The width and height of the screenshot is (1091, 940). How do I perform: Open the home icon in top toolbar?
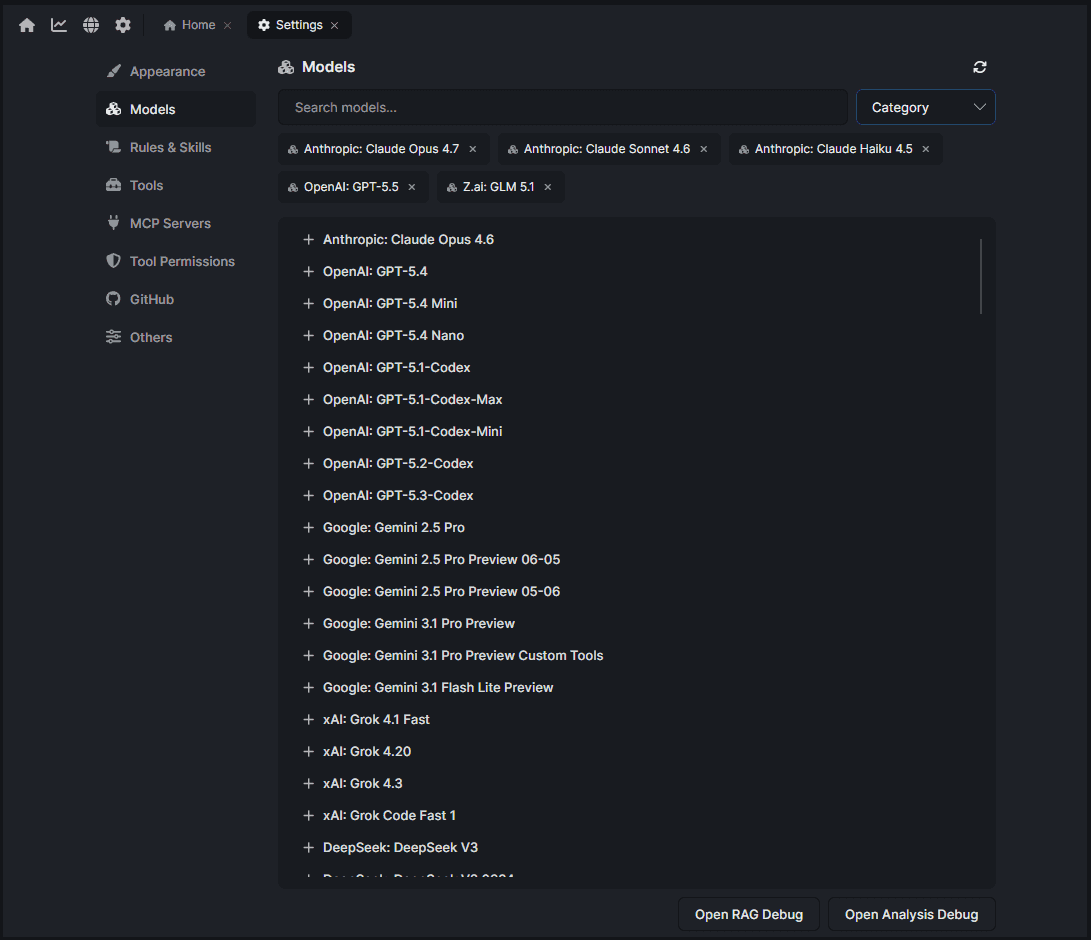[x=27, y=25]
